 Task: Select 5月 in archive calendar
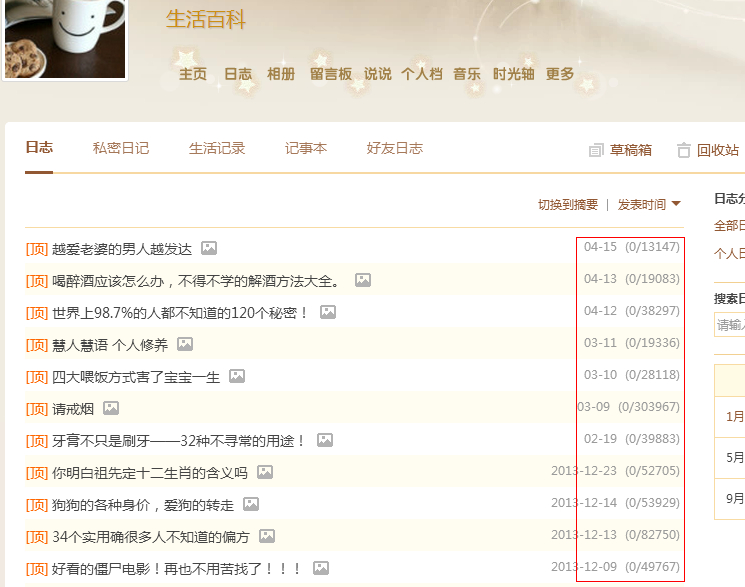click(735, 458)
